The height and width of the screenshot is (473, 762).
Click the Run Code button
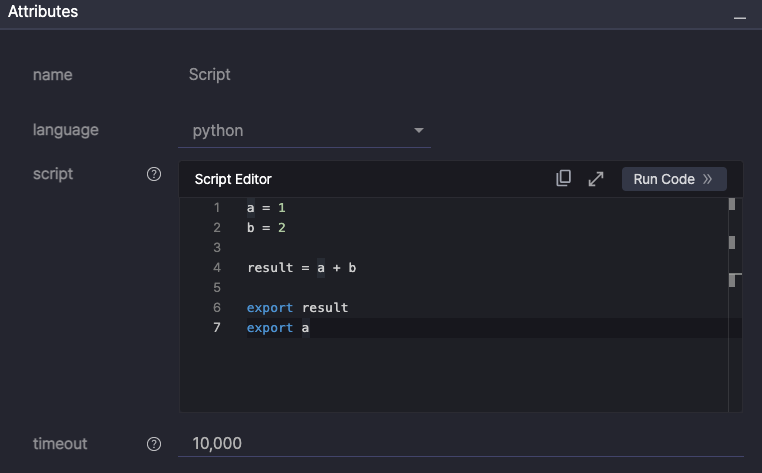click(x=673, y=179)
